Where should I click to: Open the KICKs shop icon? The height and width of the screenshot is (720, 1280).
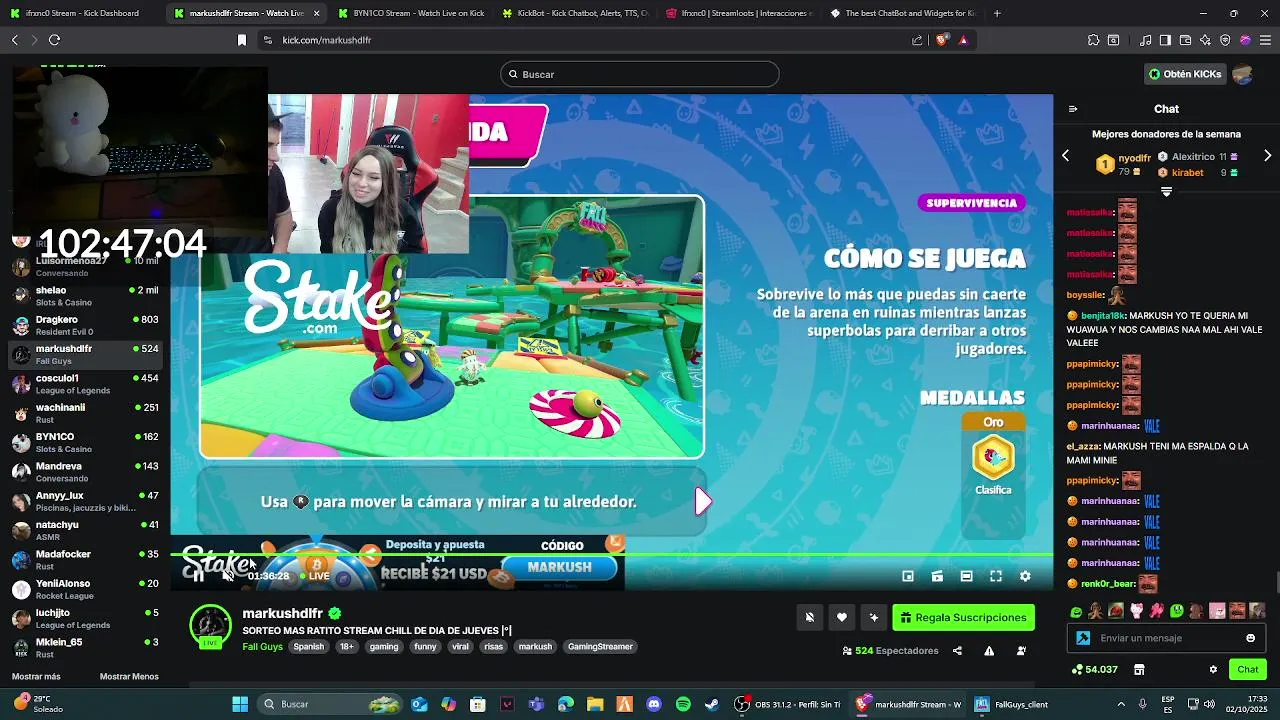point(1139,669)
